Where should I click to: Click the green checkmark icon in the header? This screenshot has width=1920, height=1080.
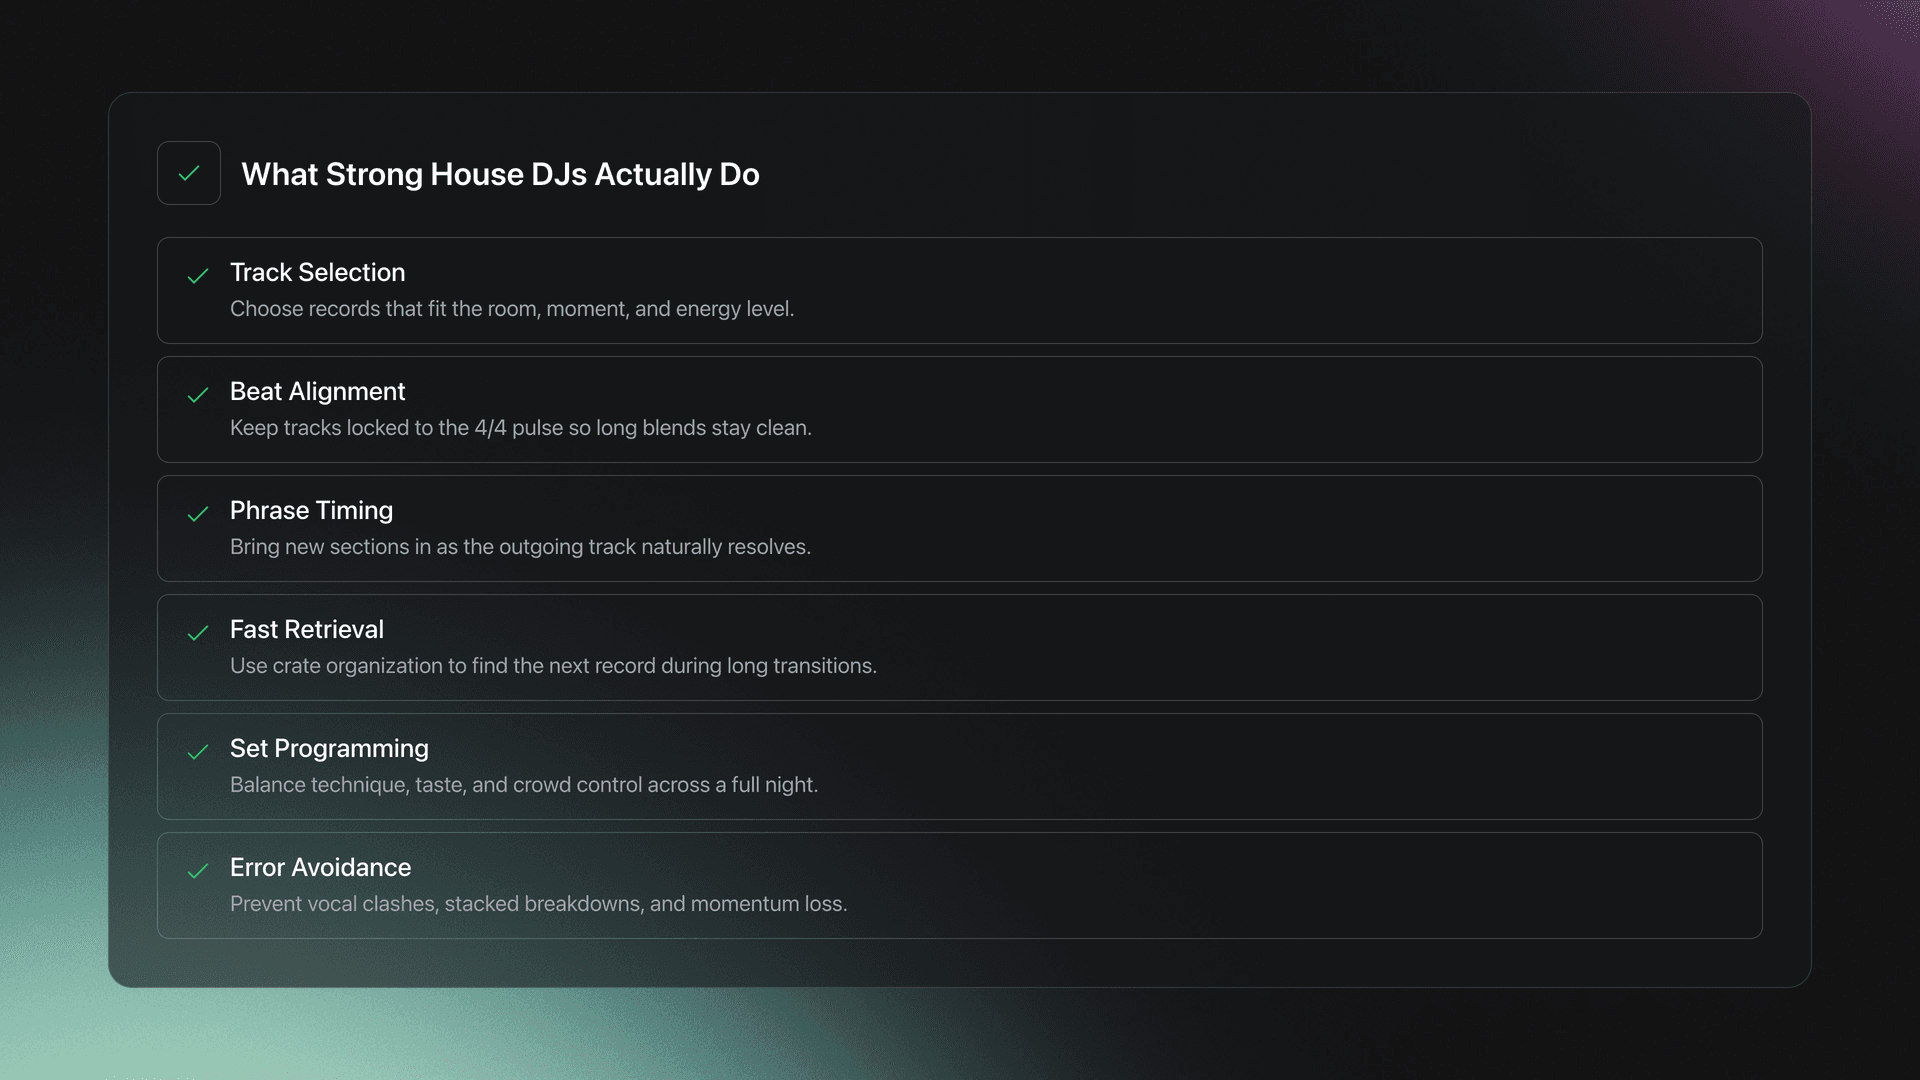(189, 173)
